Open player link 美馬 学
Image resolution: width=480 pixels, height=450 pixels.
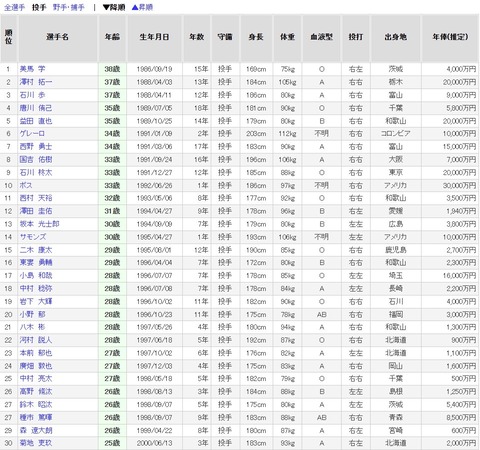[32, 69]
